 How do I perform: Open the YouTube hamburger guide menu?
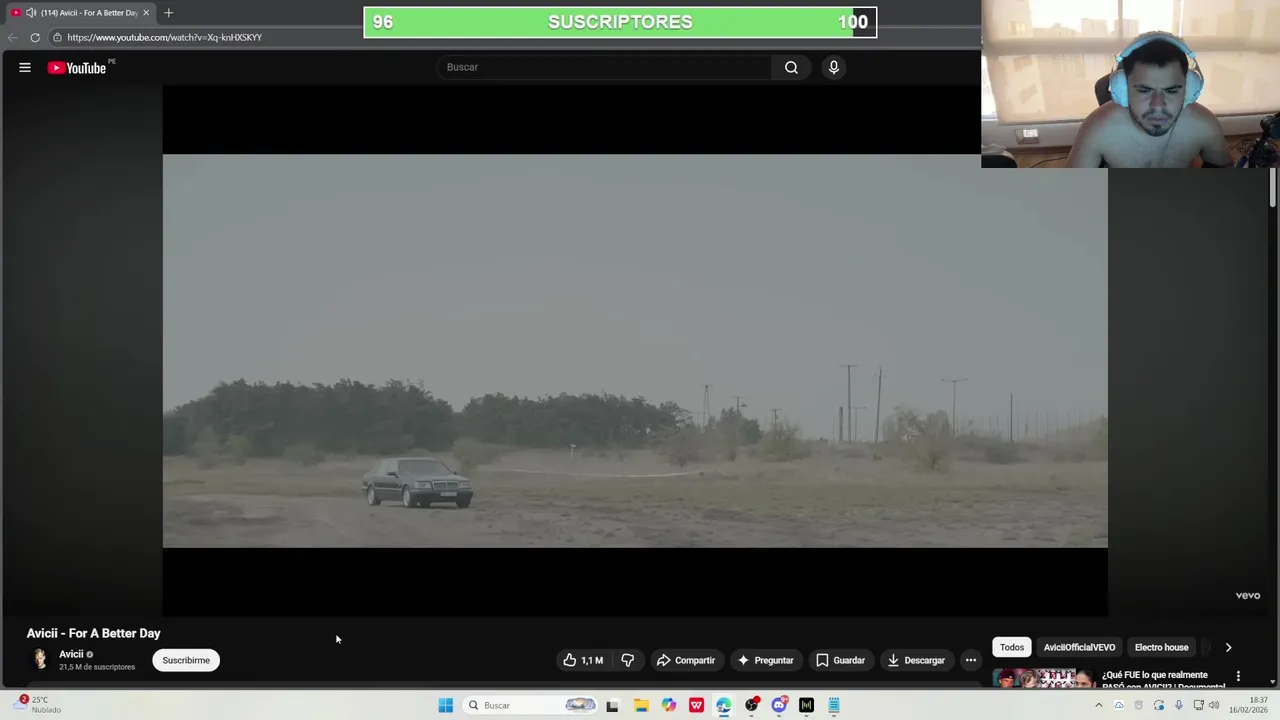click(25, 67)
